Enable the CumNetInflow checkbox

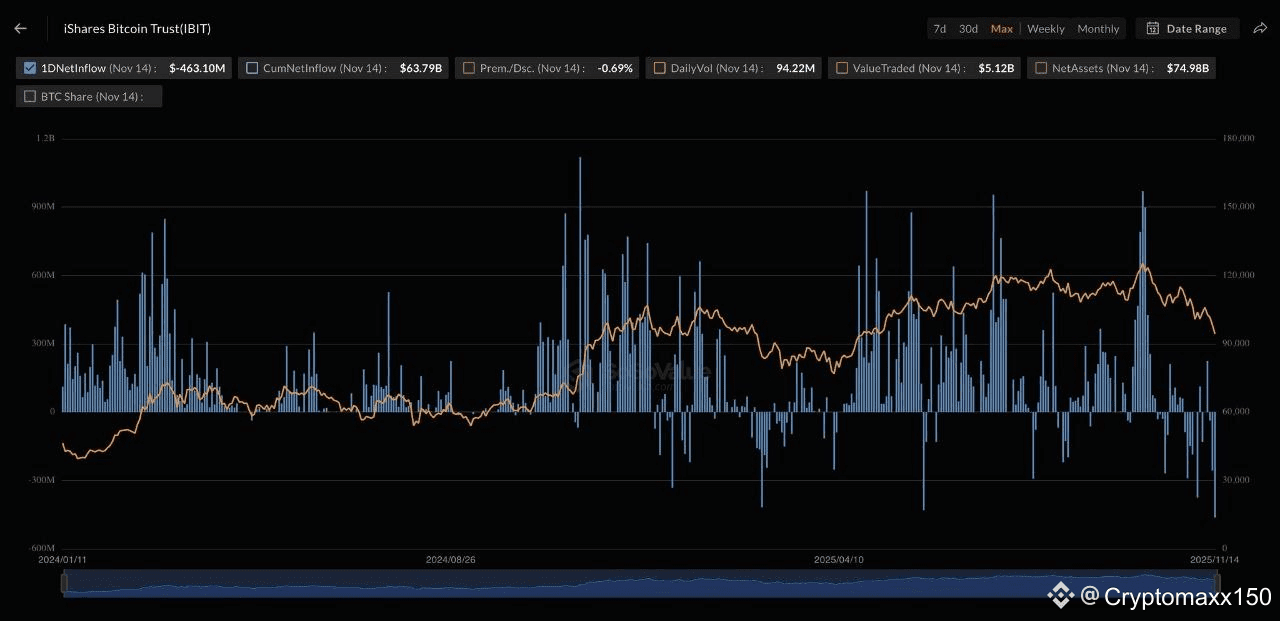(x=252, y=69)
